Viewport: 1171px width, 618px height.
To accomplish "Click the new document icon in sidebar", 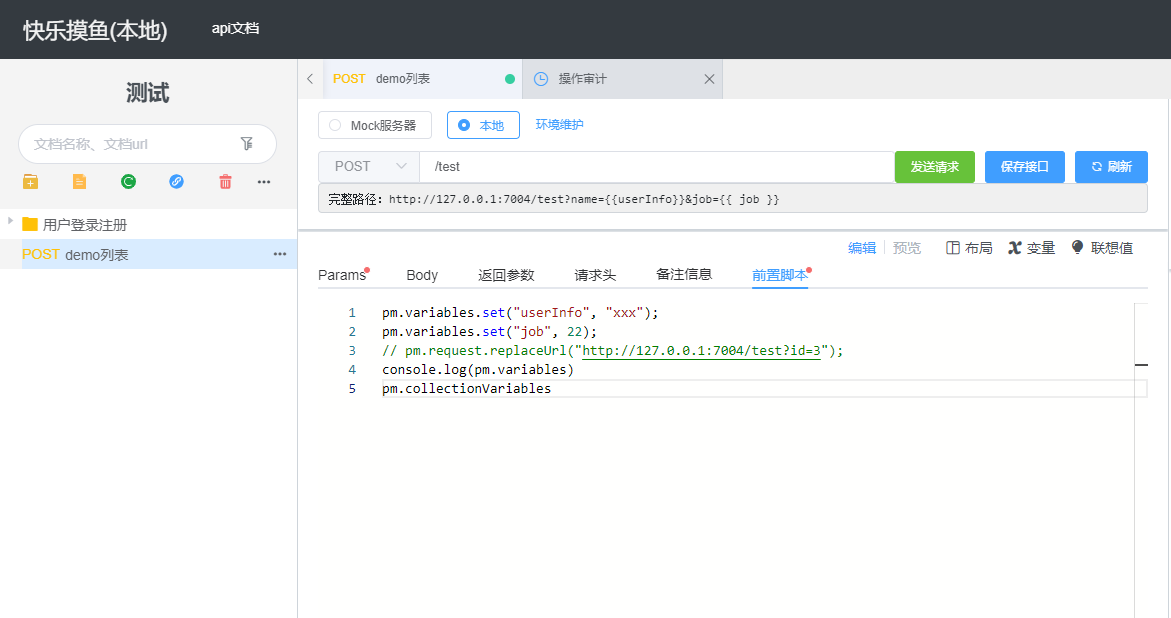I will 78,181.
